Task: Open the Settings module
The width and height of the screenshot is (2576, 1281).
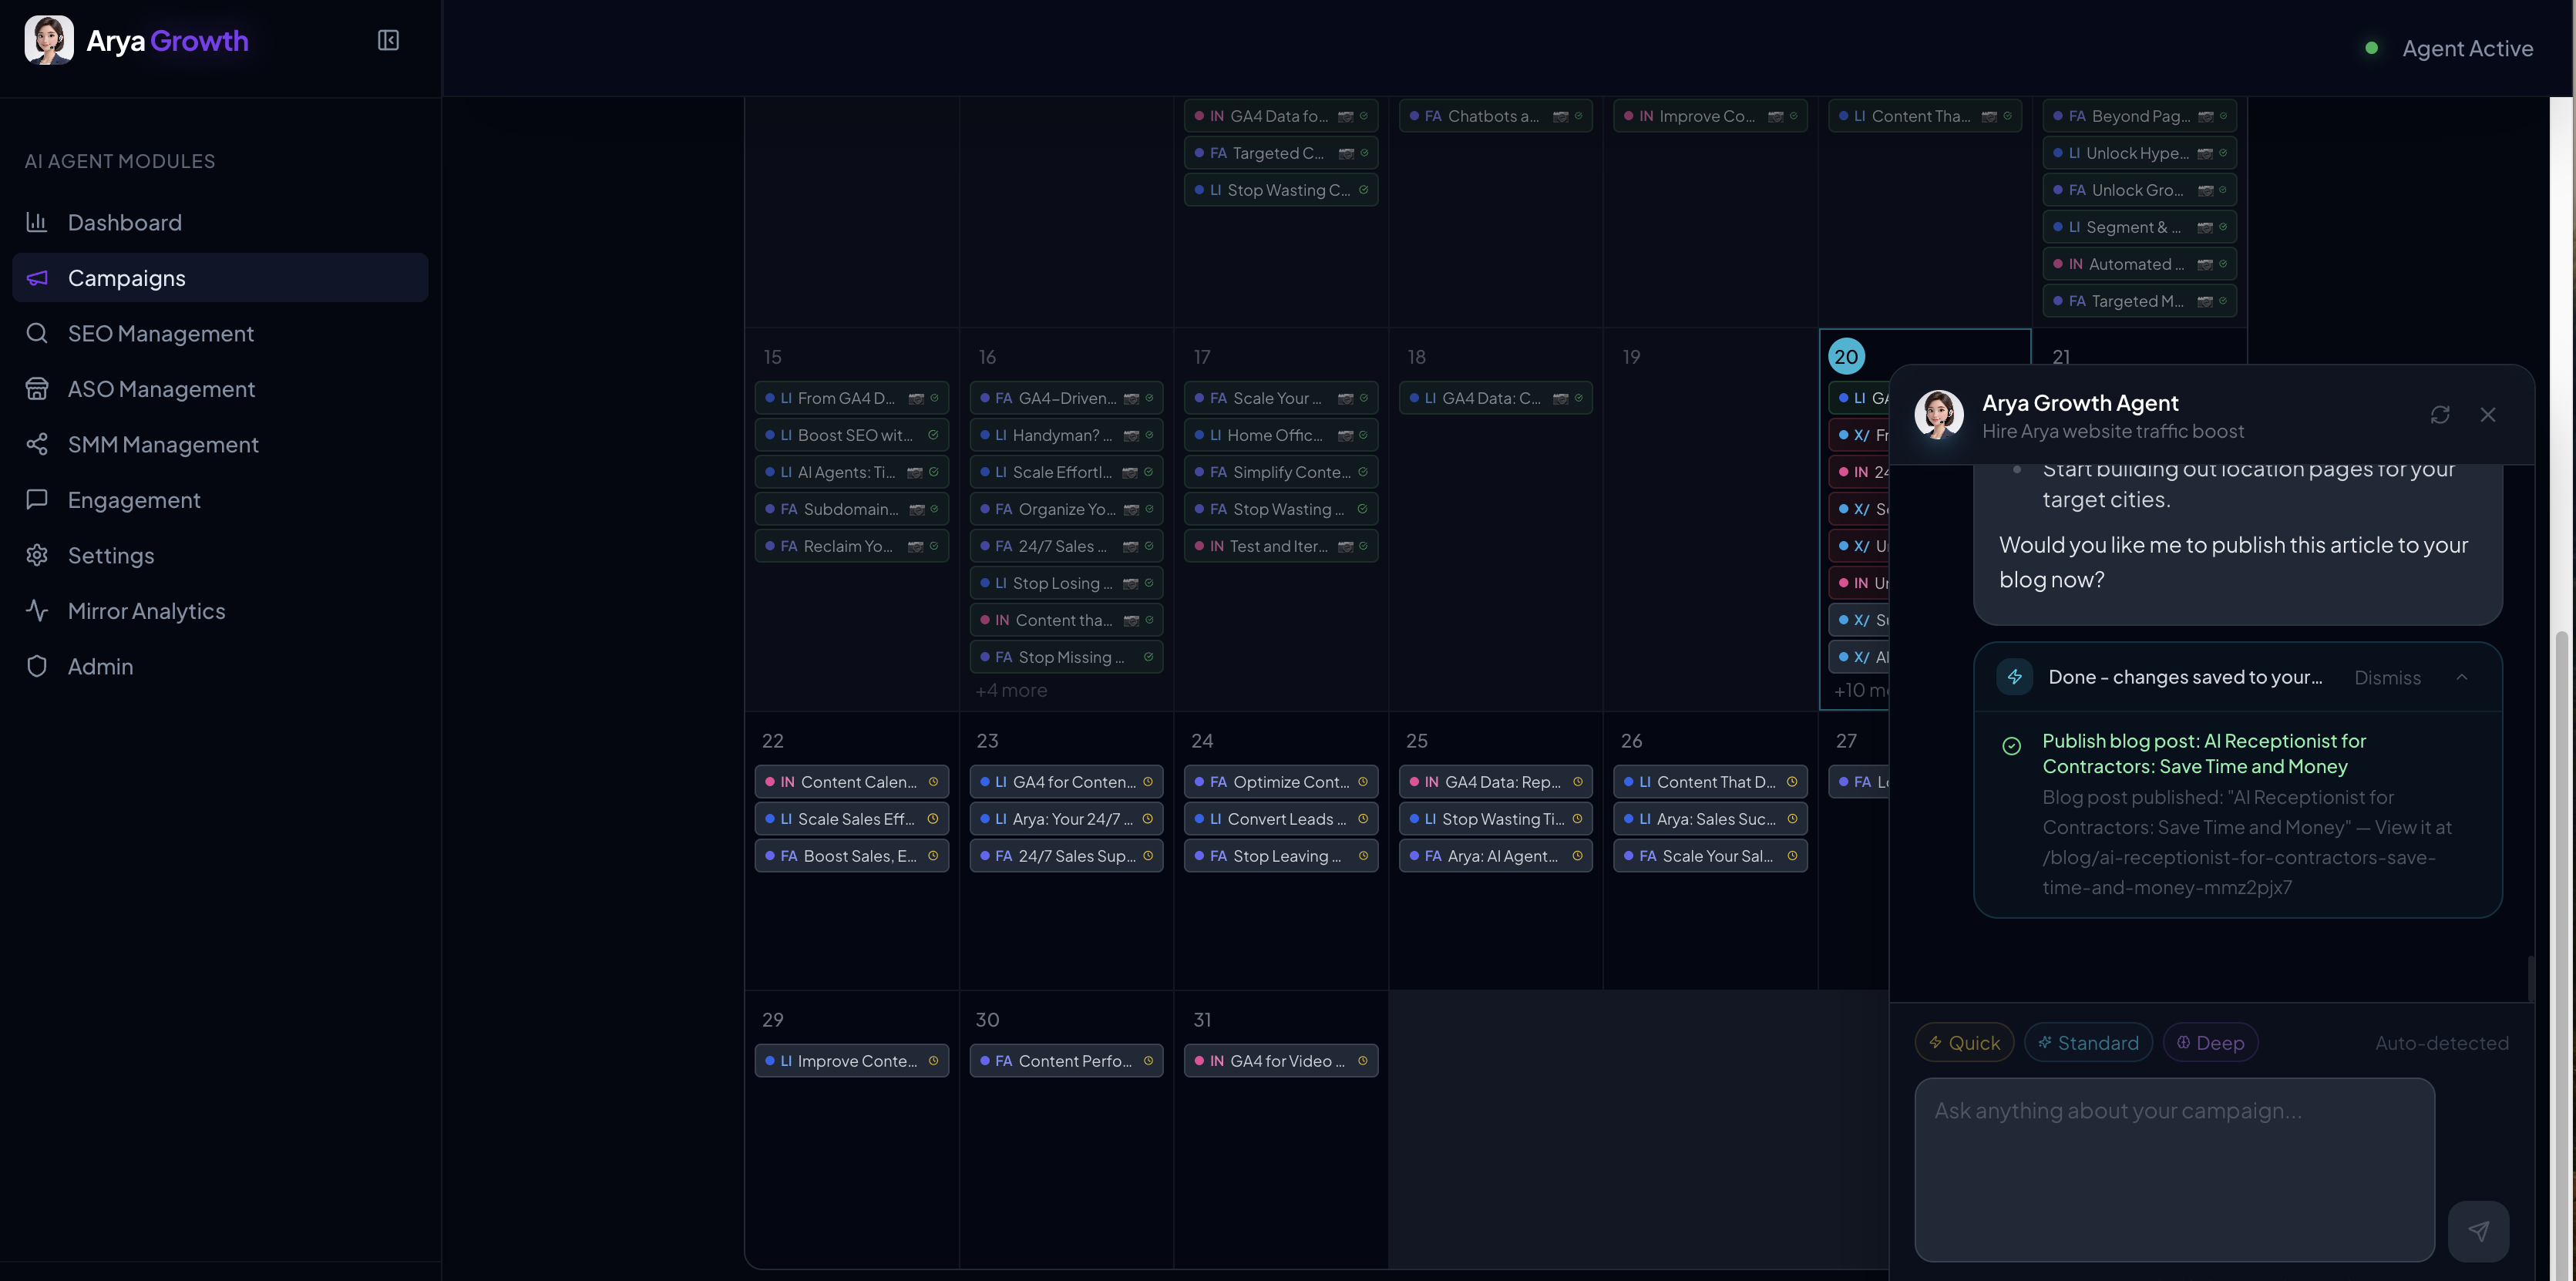Action: (x=111, y=555)
